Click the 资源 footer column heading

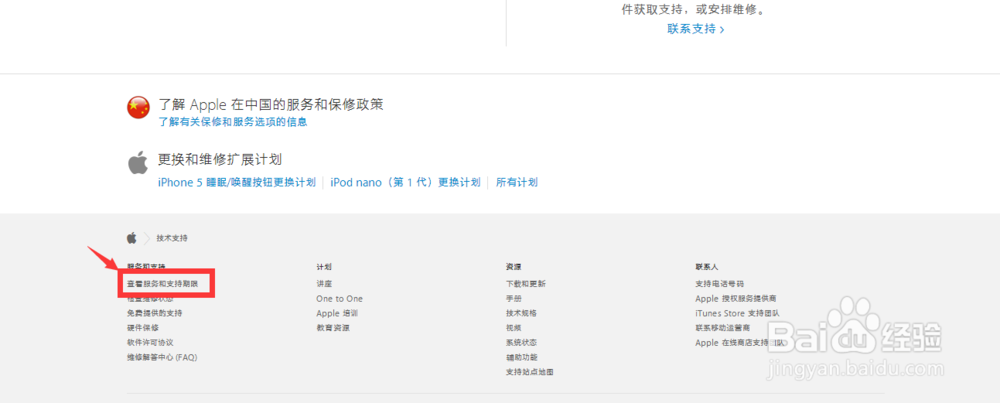513,267
